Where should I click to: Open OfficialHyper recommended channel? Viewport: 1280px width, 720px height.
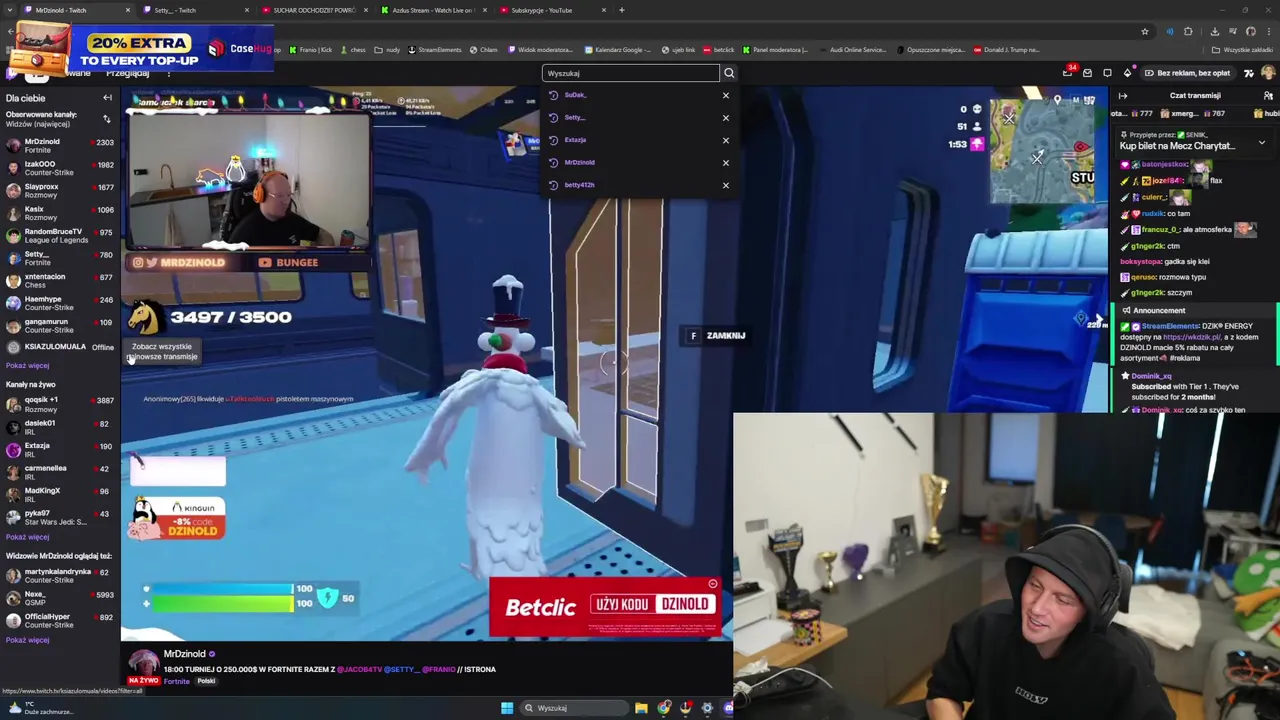click(x=60, y=620)
